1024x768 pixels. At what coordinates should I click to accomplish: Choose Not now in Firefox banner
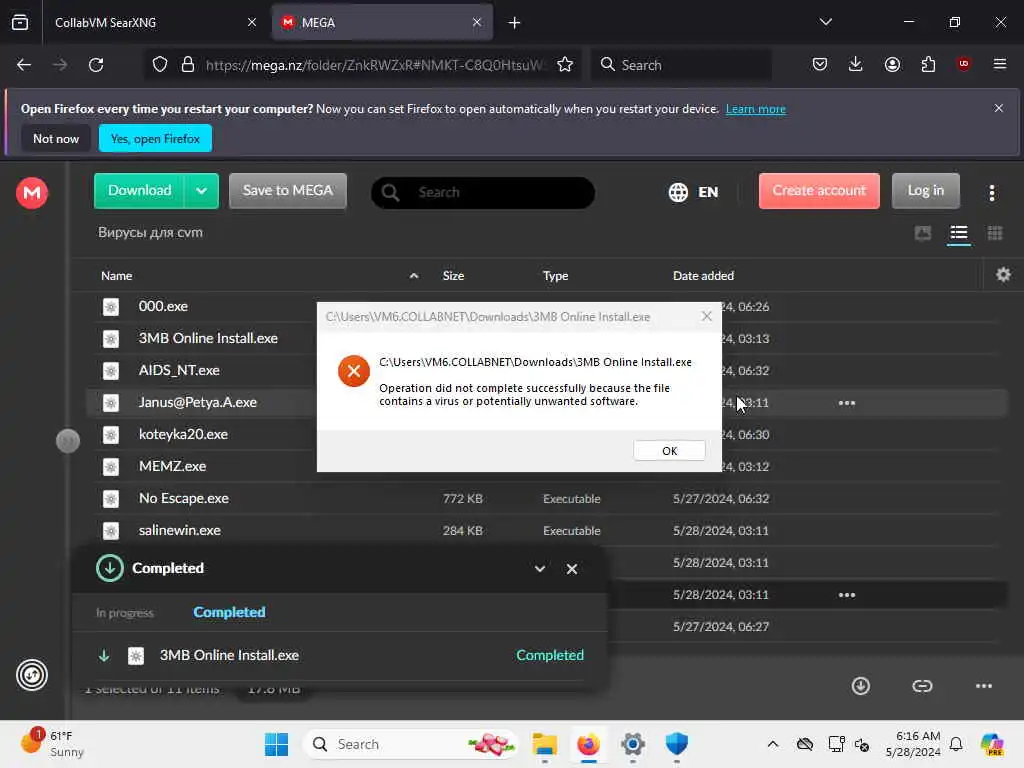56,138
